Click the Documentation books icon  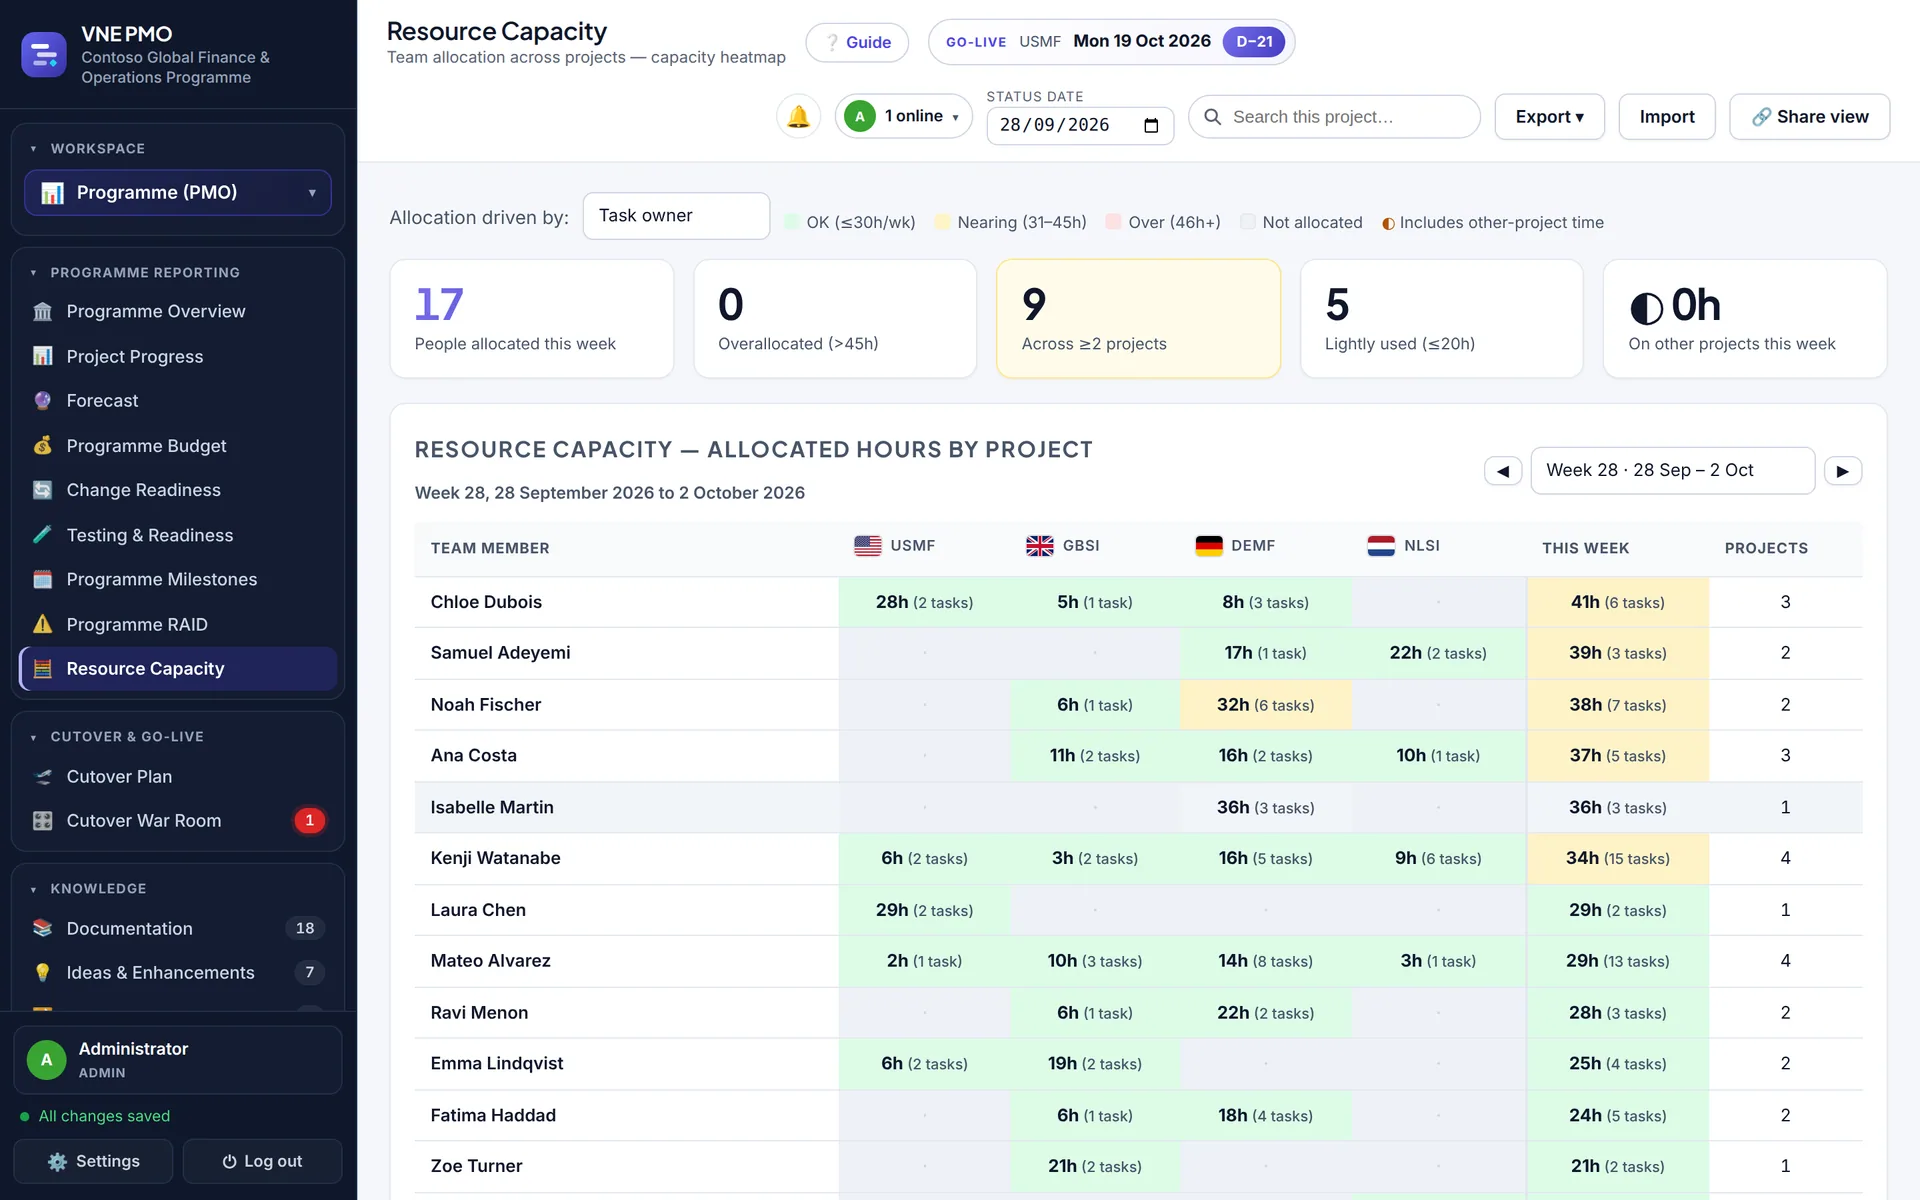[x=42, y=928]
